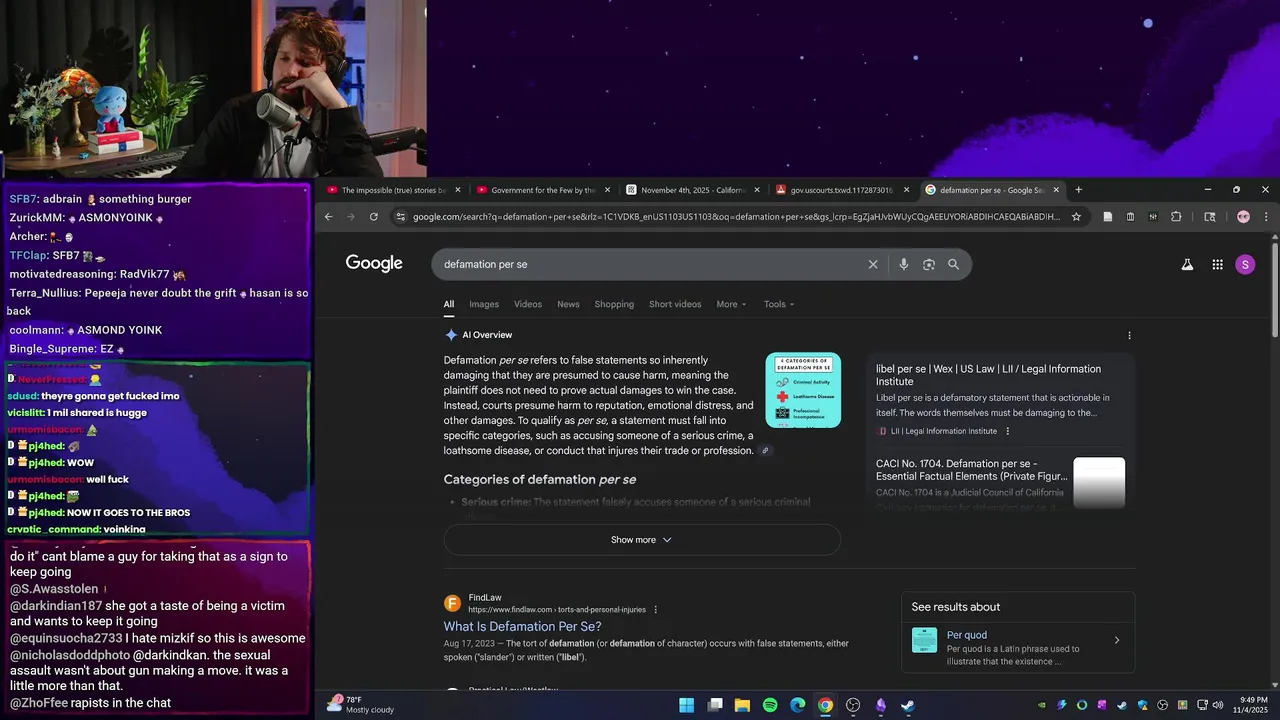Open the site information icon in address bar
The width and height of the screenshot is (1280, 720).
[x=401, y=216]
